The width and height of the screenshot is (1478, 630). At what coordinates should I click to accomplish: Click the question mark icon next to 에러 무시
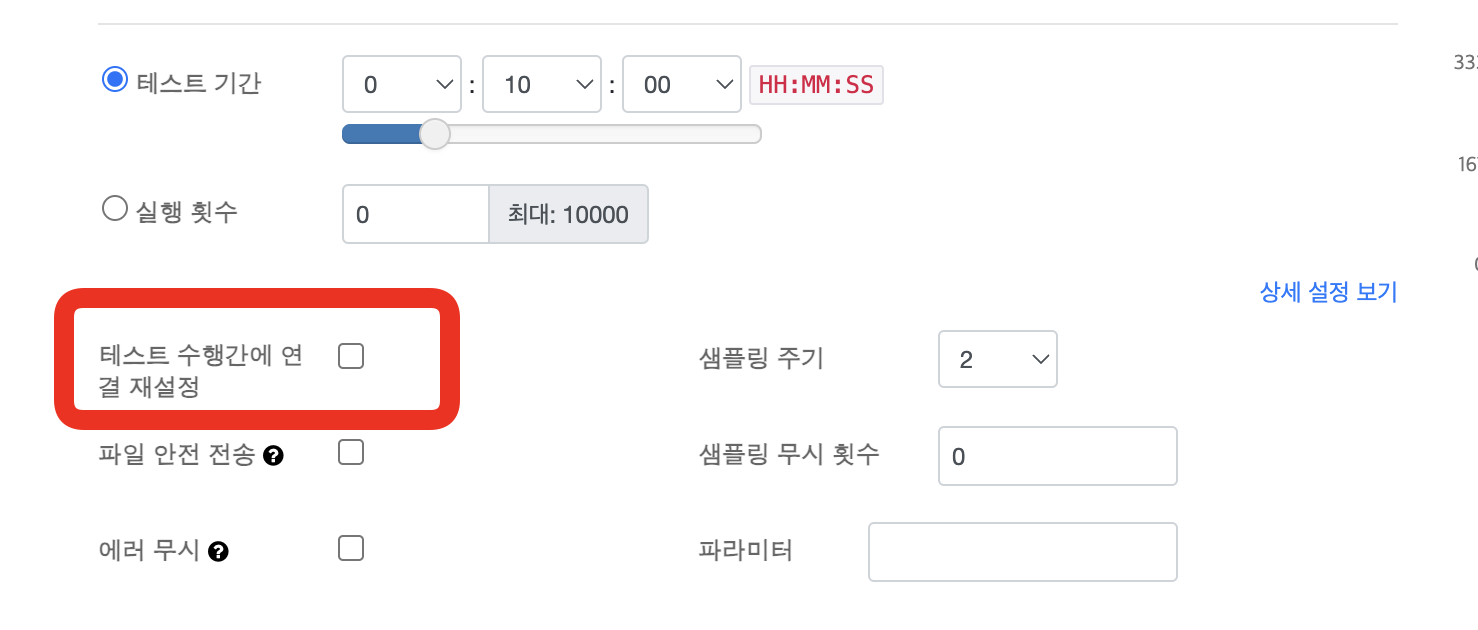point(219,551)
